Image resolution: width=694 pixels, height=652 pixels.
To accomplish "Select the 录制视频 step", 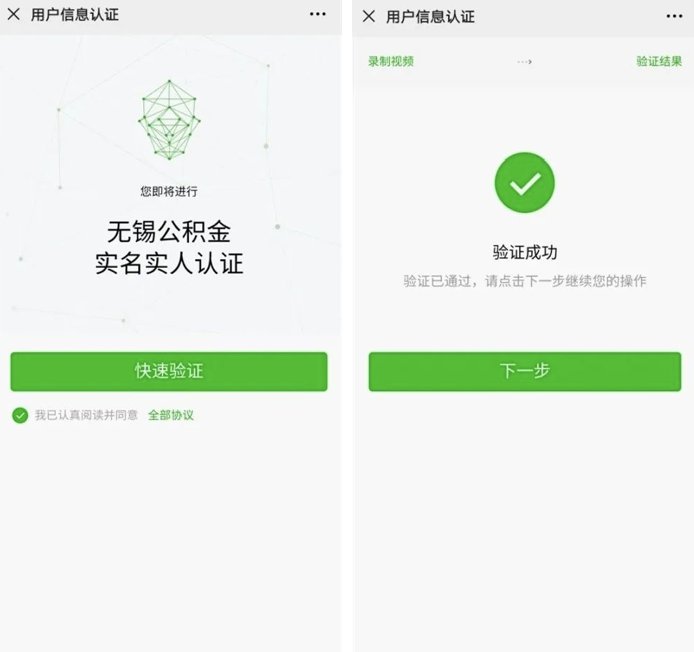I will (391, 61).
